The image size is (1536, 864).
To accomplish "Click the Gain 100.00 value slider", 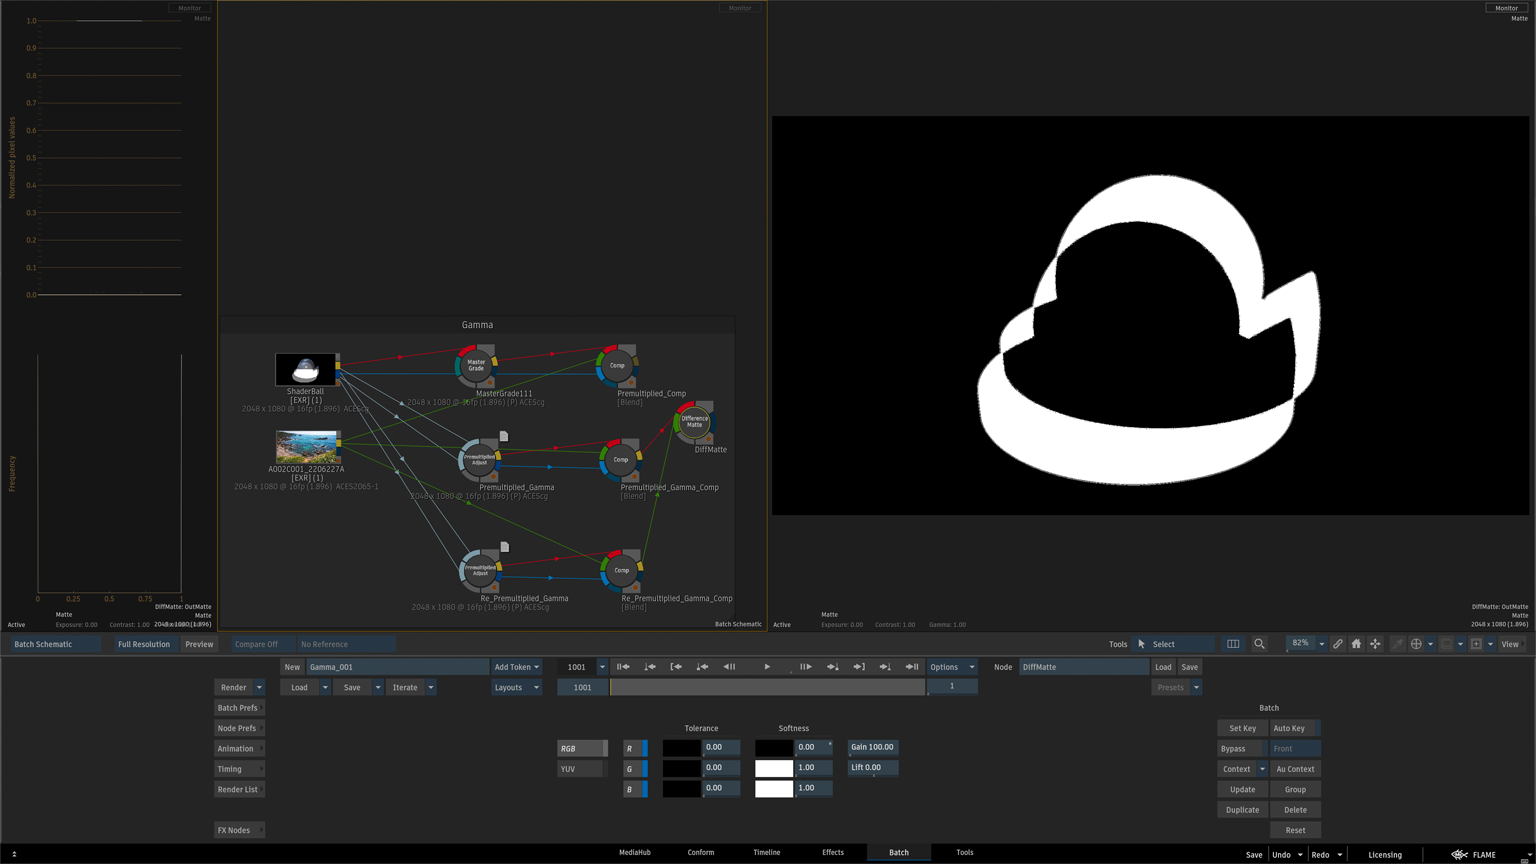I will (x=873, y=748).
